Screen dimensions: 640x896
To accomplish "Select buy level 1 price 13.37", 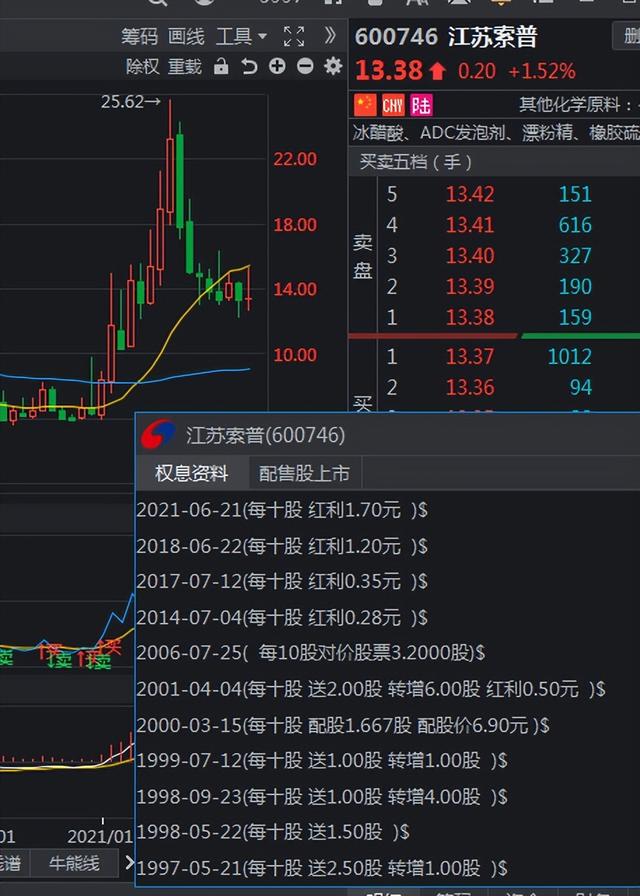I will [x=470, y=357].
